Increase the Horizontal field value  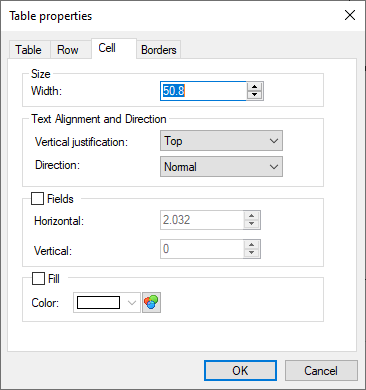(252, 216)
